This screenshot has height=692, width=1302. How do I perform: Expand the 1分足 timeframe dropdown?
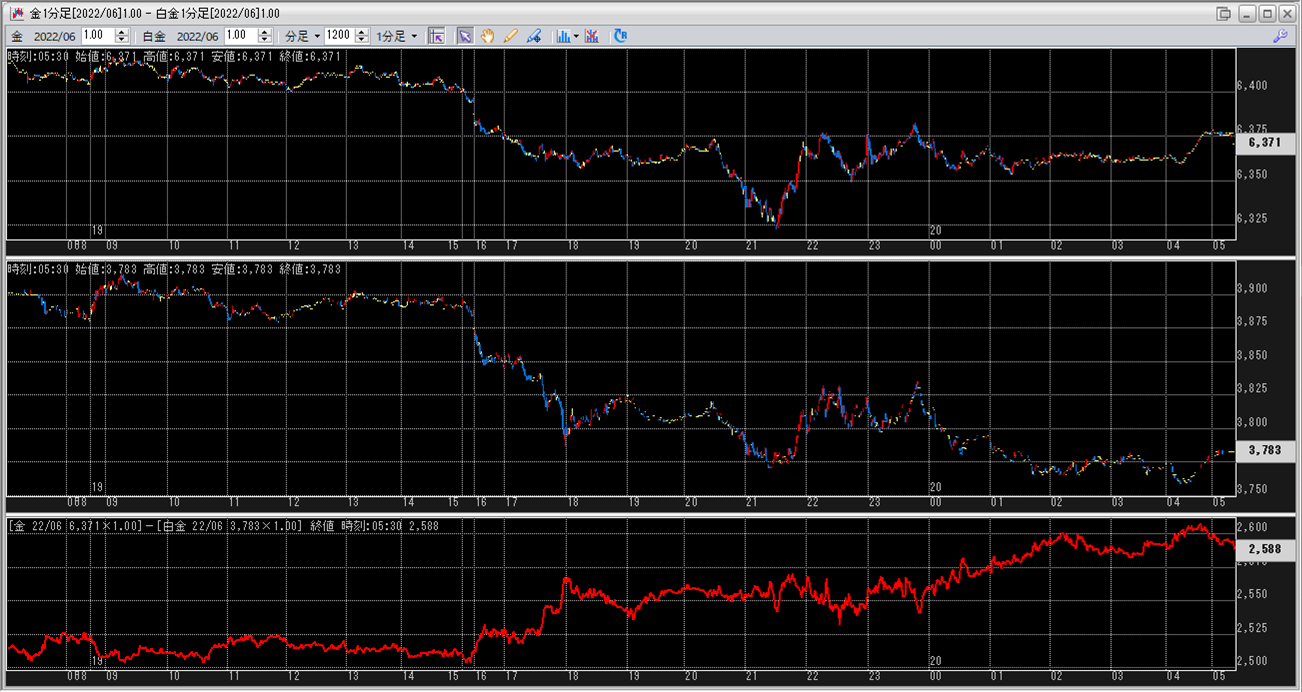point(396,36)
